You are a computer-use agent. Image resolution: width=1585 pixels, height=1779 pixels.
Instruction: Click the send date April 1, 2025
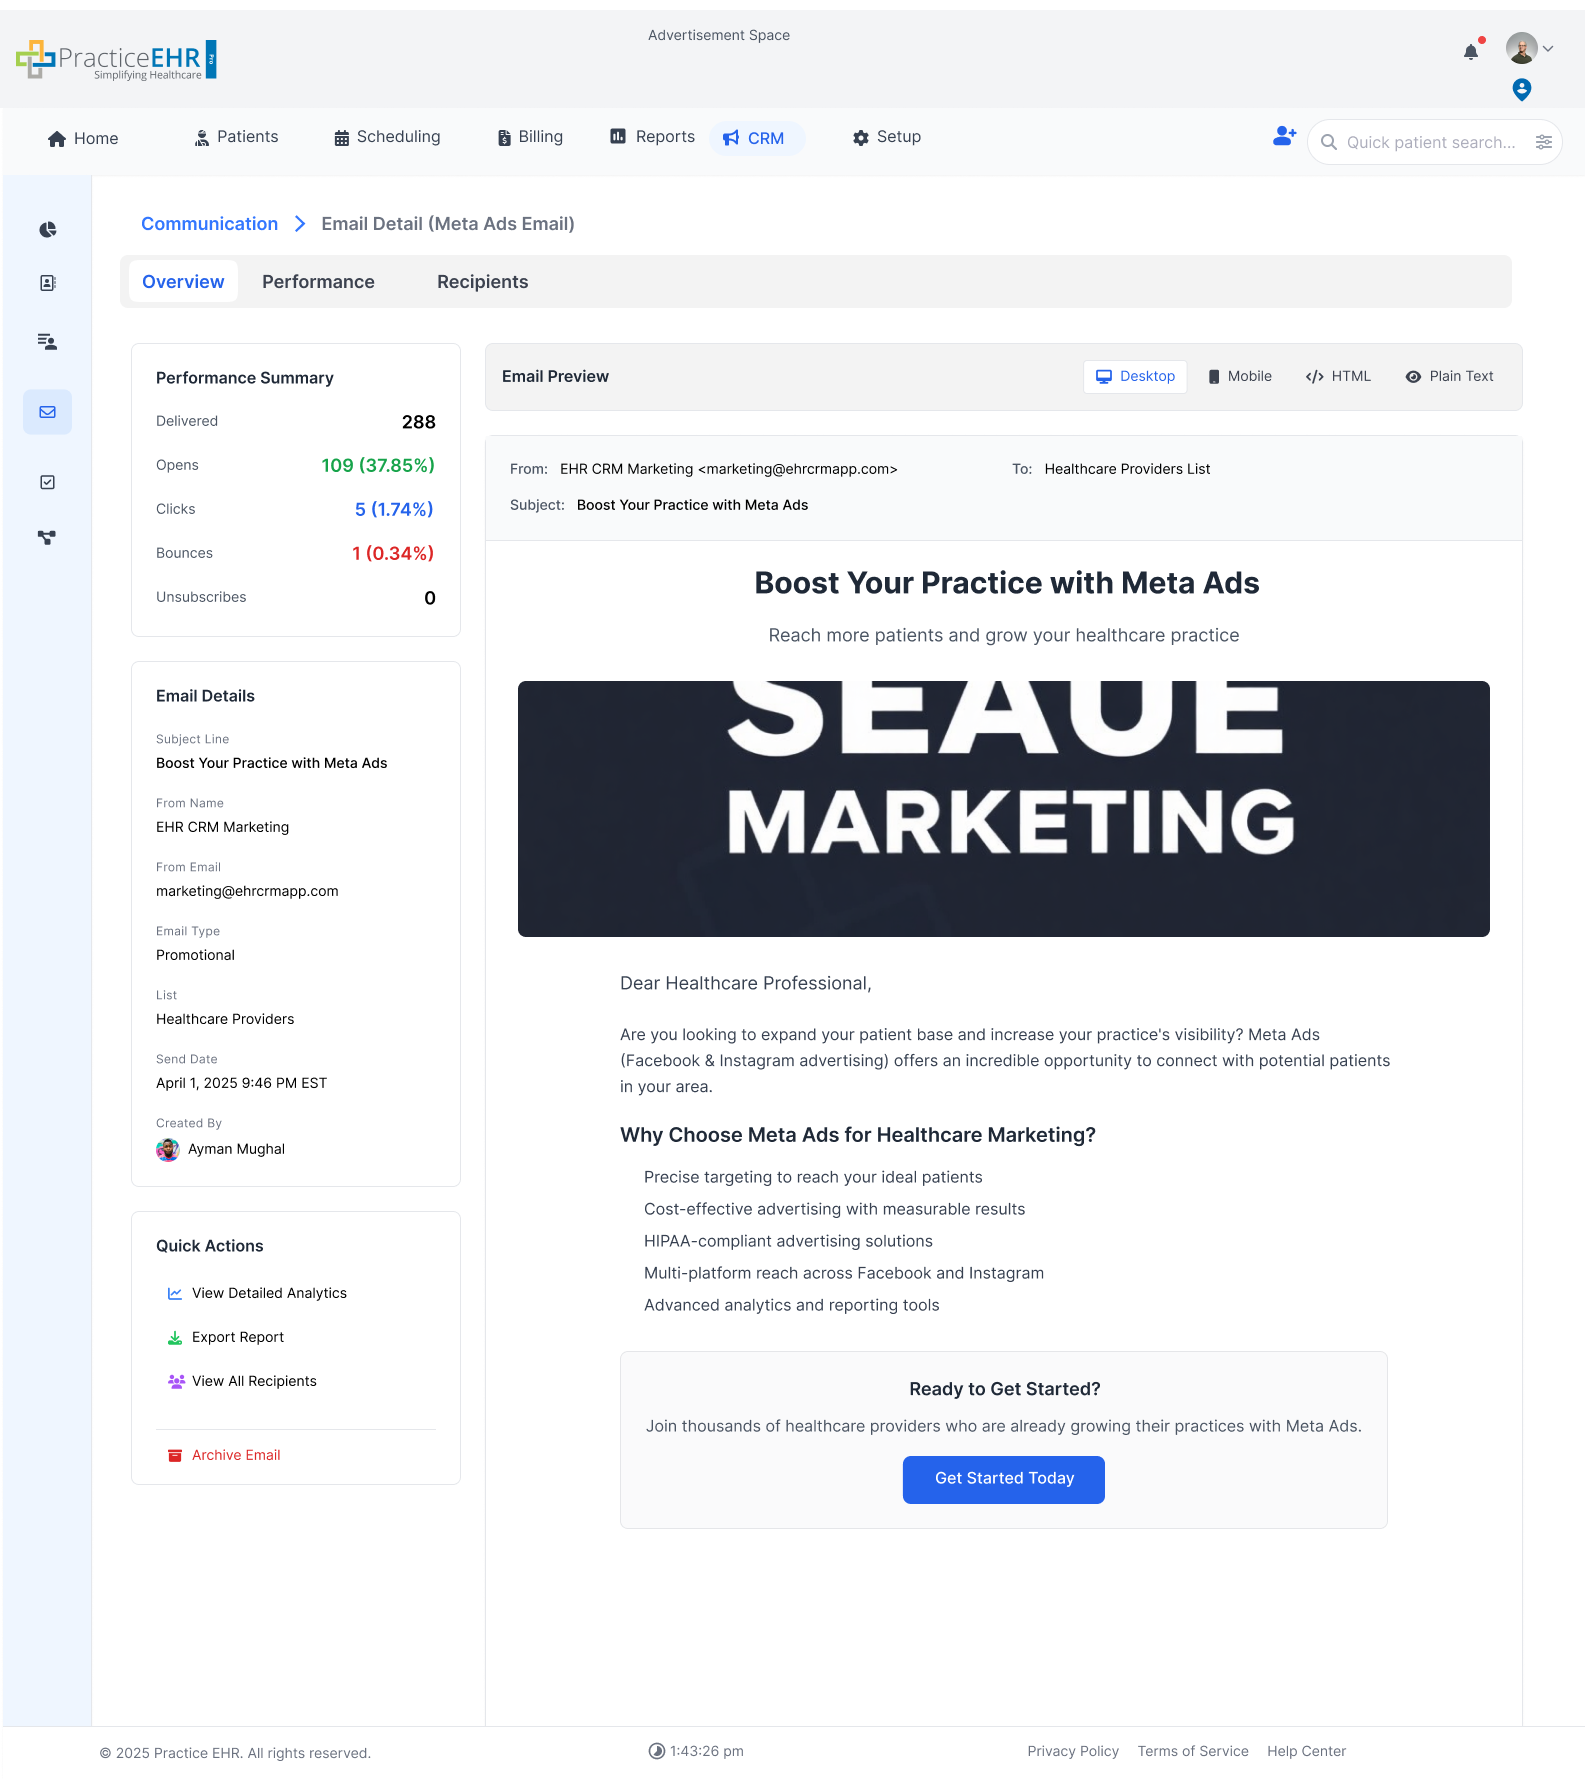click(241, 1084)
